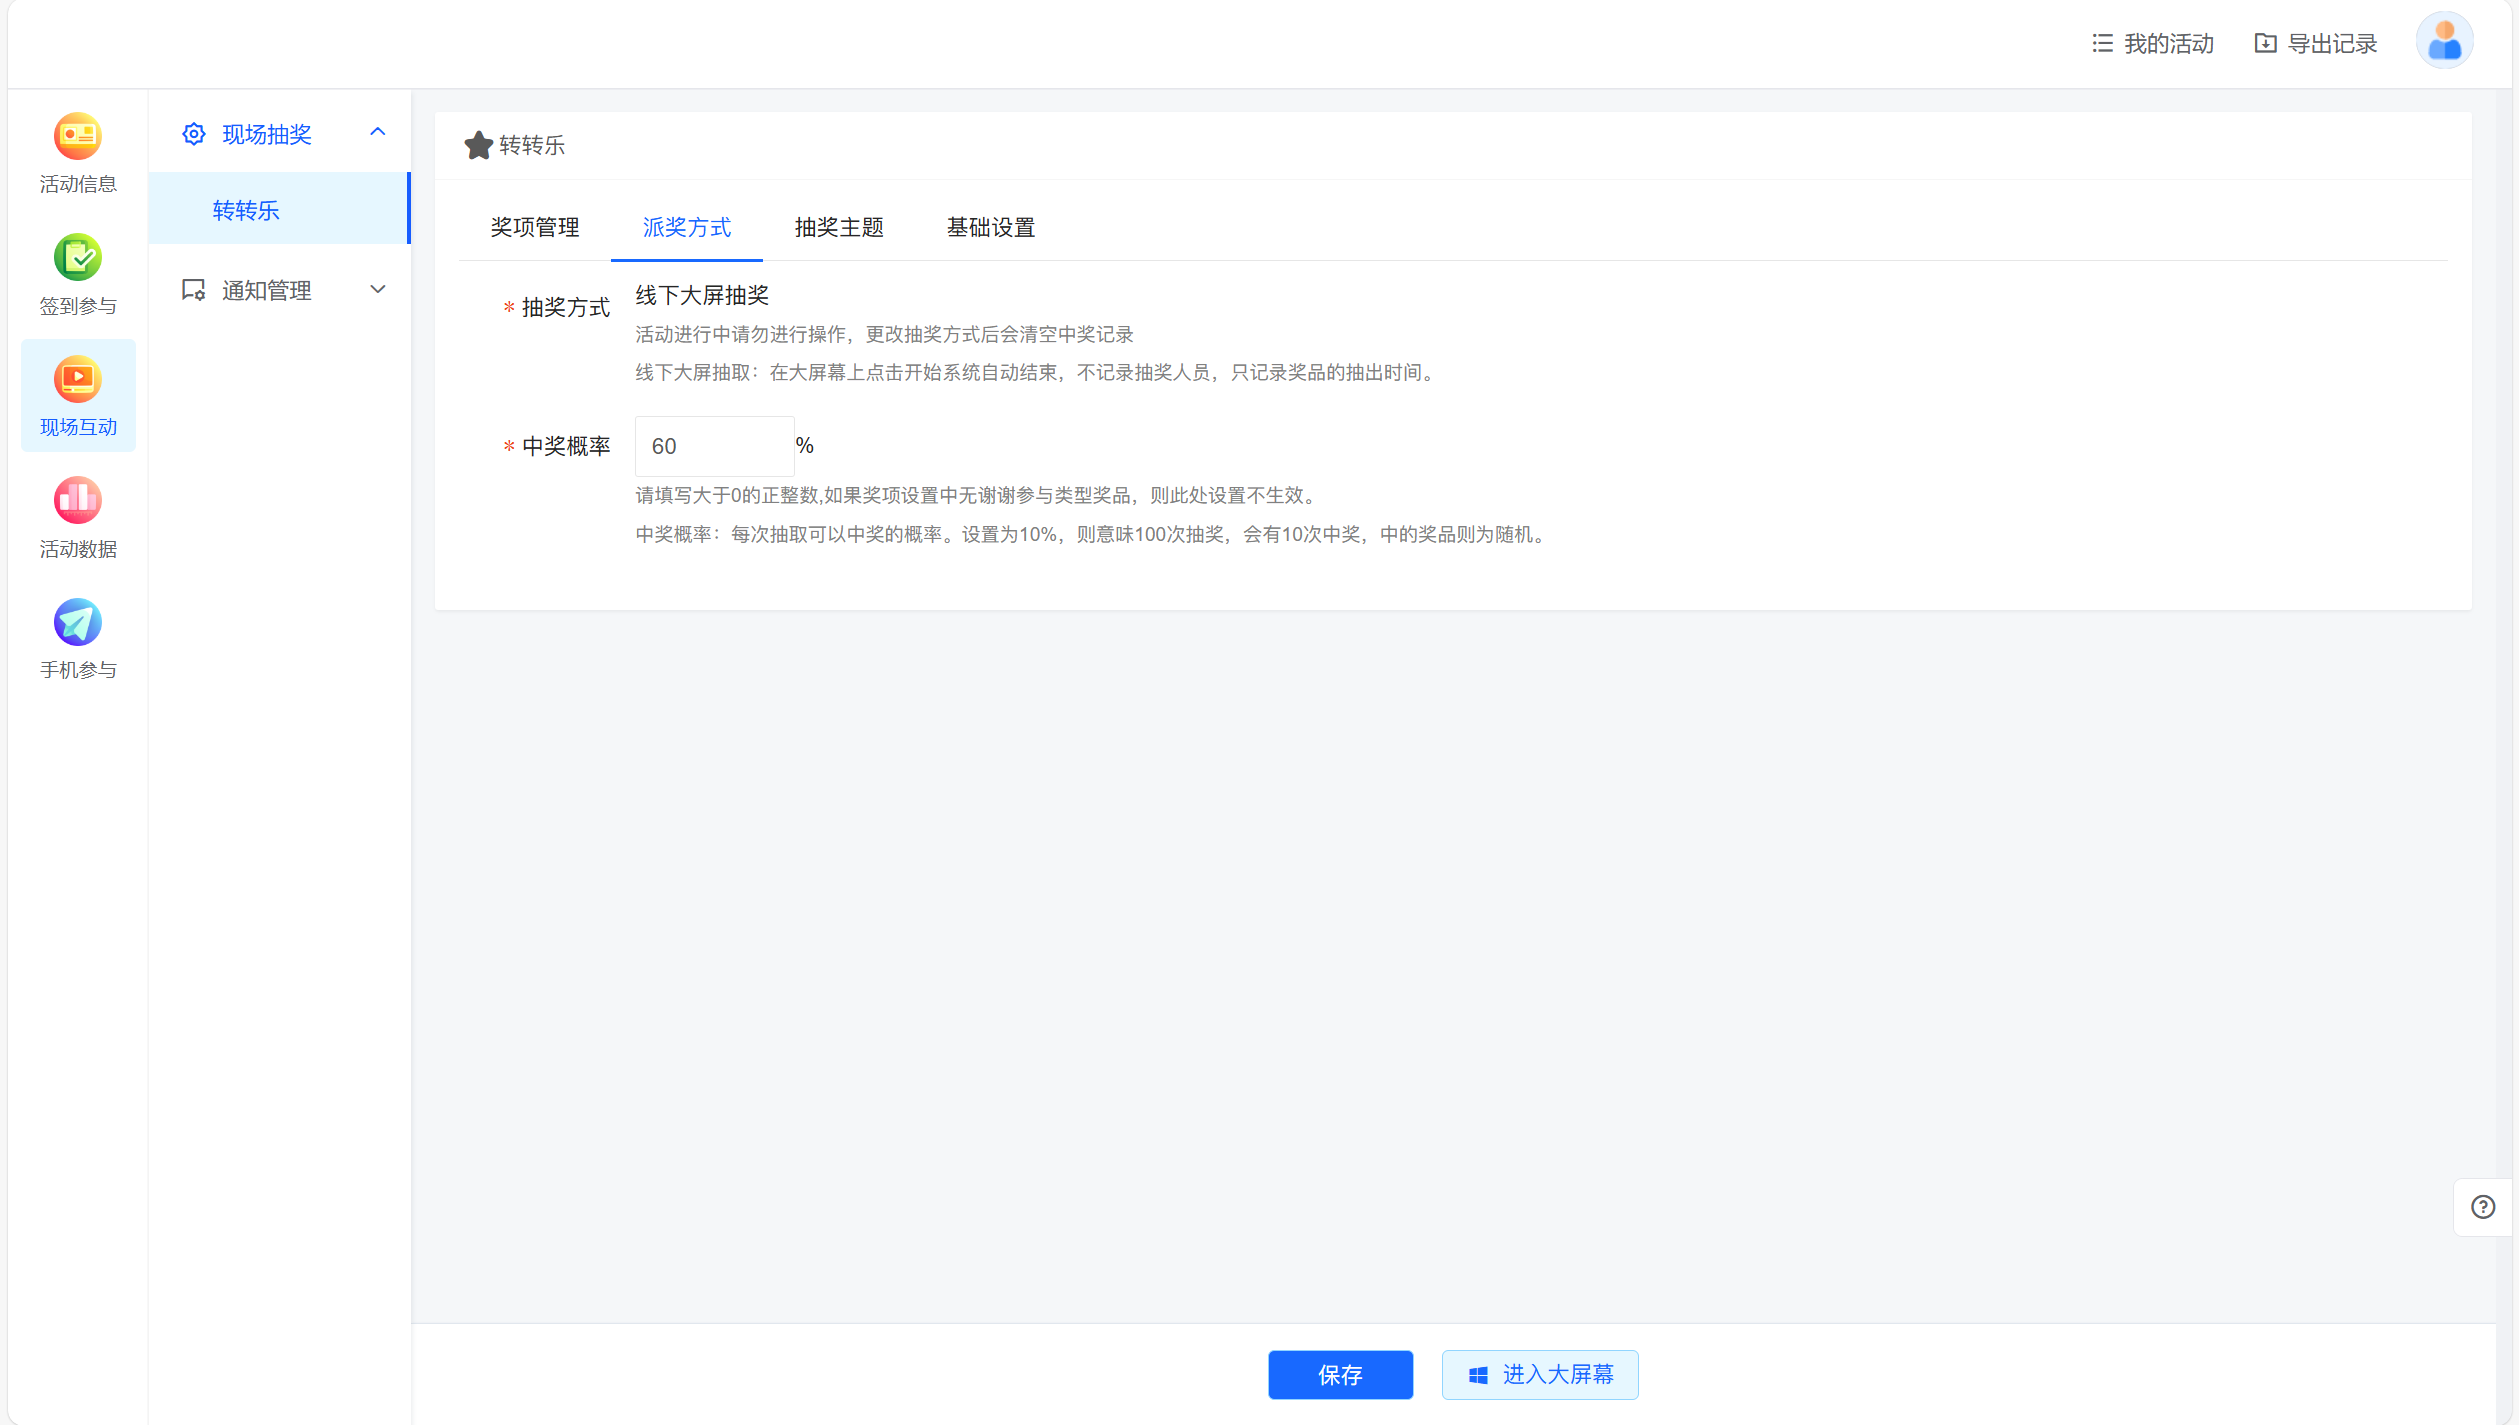Click the 签到参与 label text
This screenshot has height=1425, width=2519.
pyautogui.click(x=78, y=306)
